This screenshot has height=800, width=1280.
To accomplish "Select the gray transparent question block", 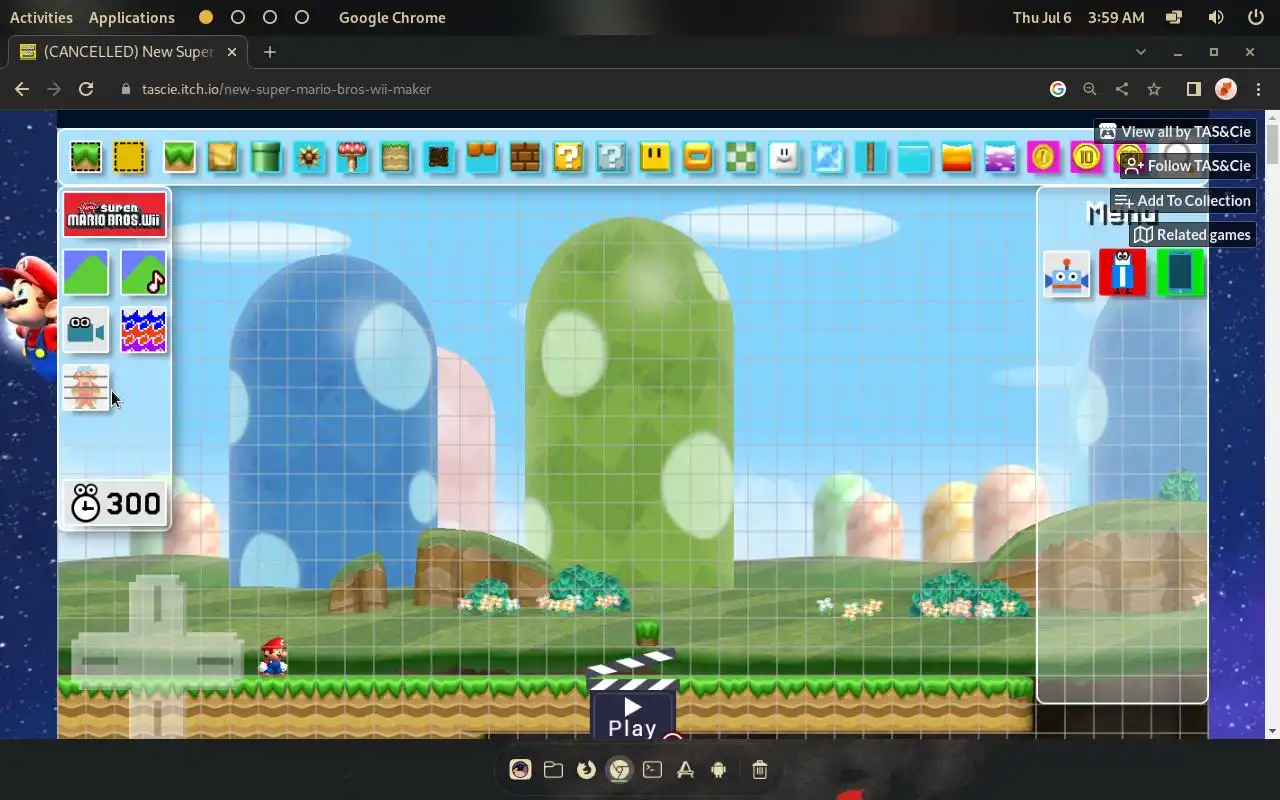I will [611, 157].
